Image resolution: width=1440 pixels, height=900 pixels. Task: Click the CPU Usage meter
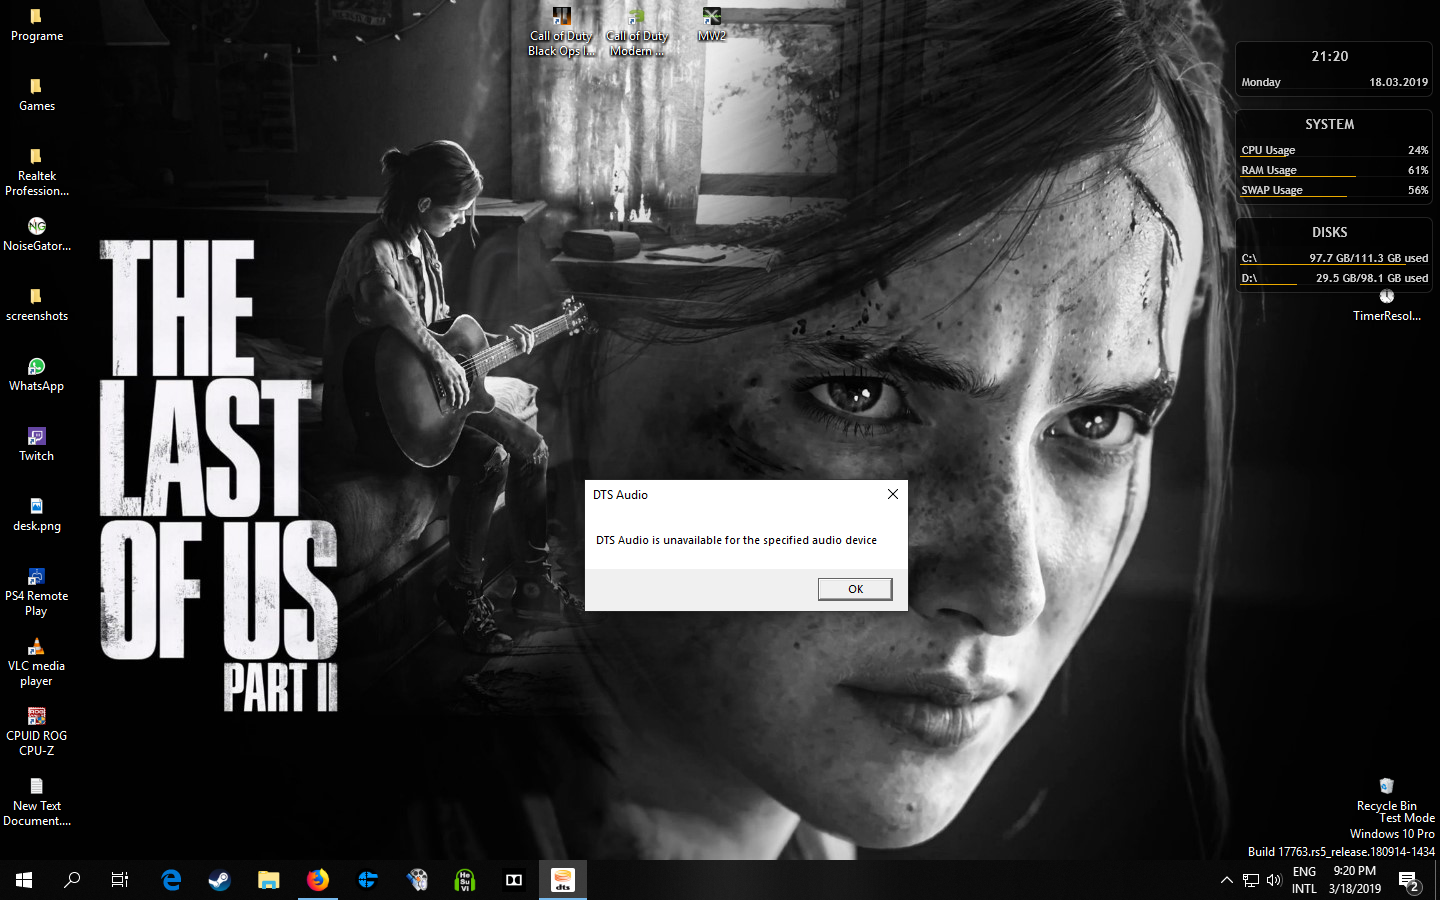[1334, 151]
